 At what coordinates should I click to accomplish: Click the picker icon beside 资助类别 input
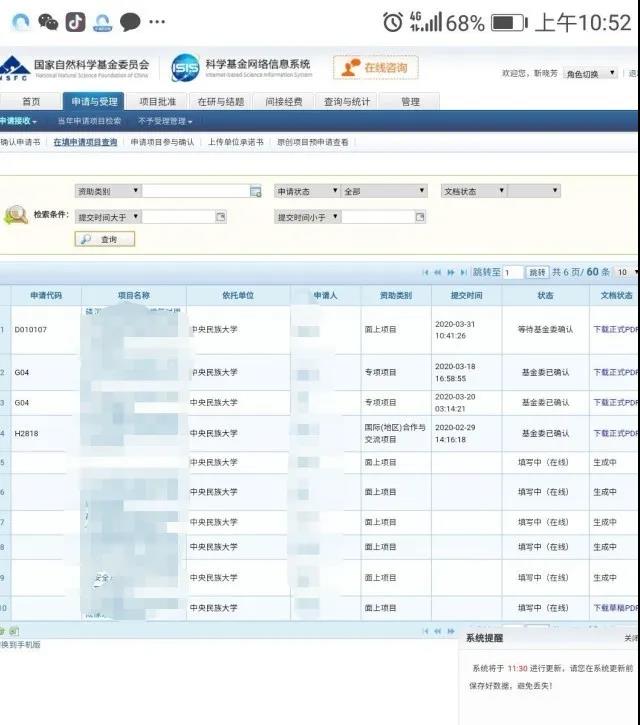tap(255, 191)
